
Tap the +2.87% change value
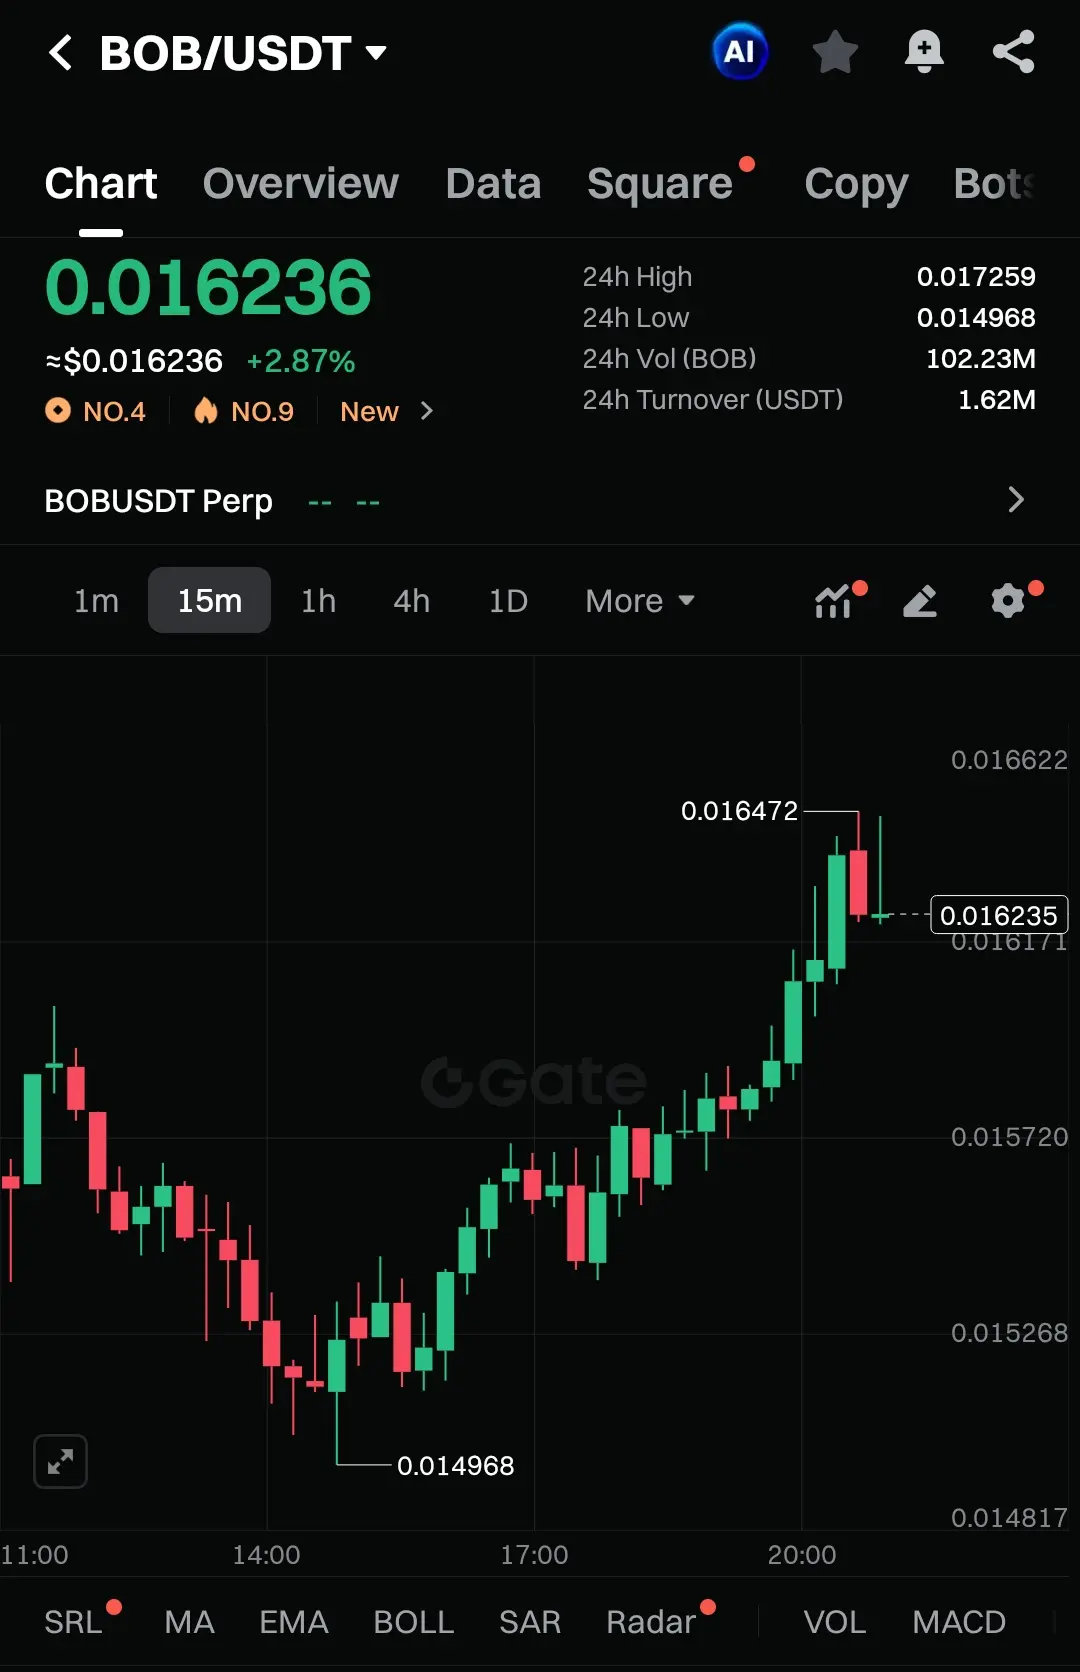tap(301, 361)
